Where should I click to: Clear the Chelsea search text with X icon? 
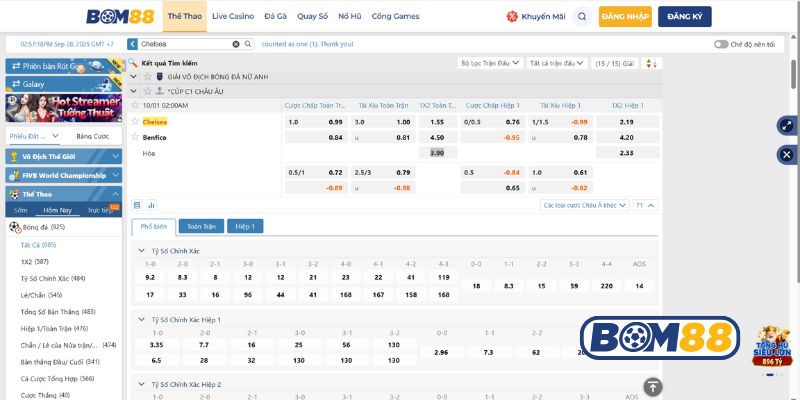(236, 44)
